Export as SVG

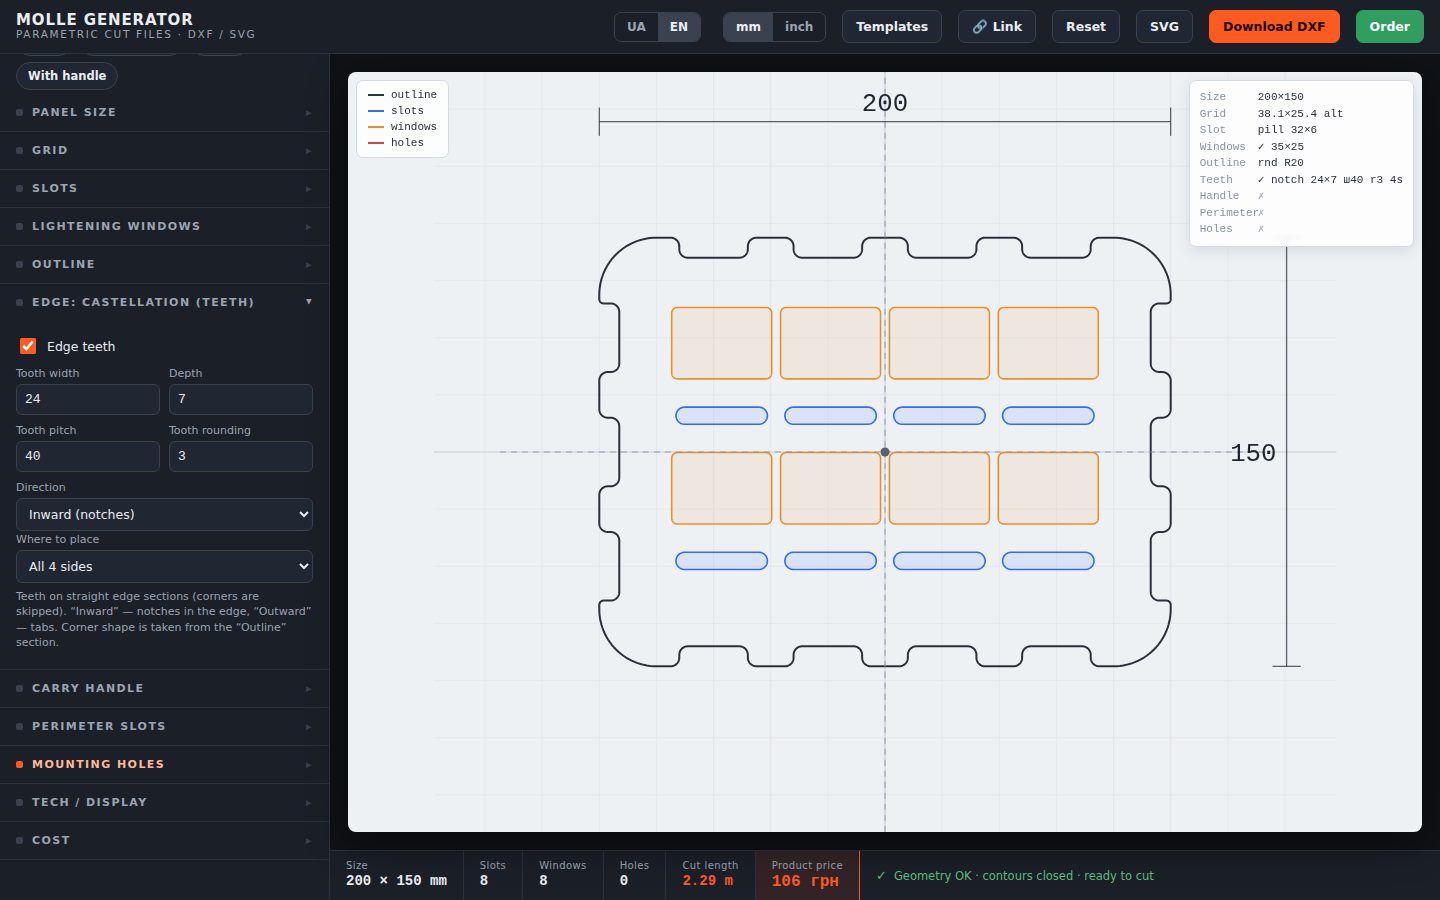pos(1164,27)
